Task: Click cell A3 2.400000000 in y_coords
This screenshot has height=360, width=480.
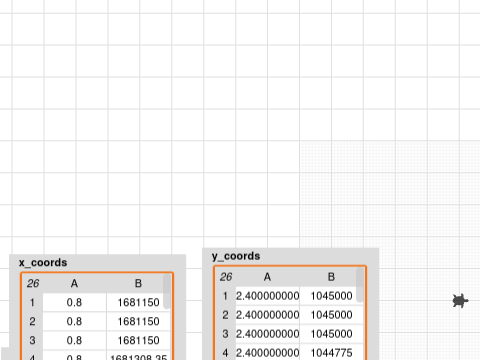Action: pyautogui.click(x=267, y=334)
